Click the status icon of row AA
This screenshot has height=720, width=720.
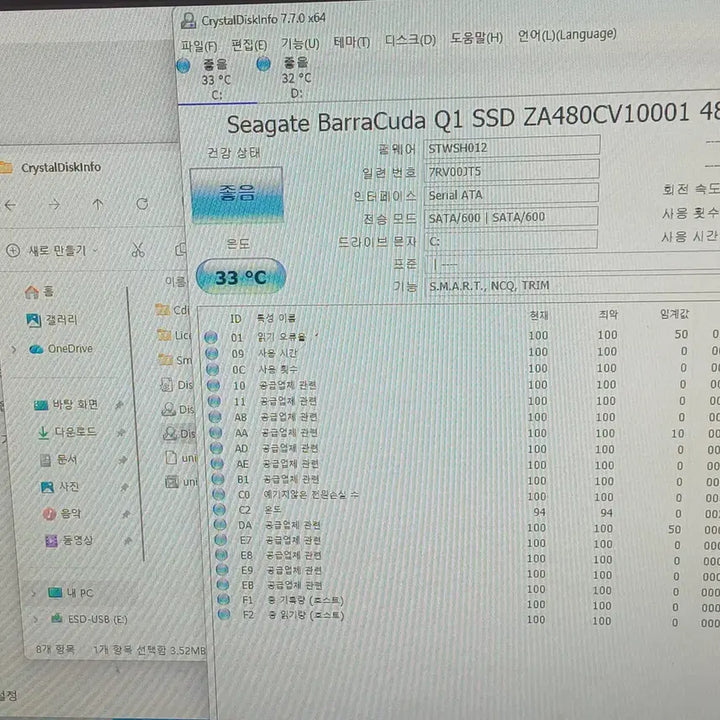pos(216,433)
